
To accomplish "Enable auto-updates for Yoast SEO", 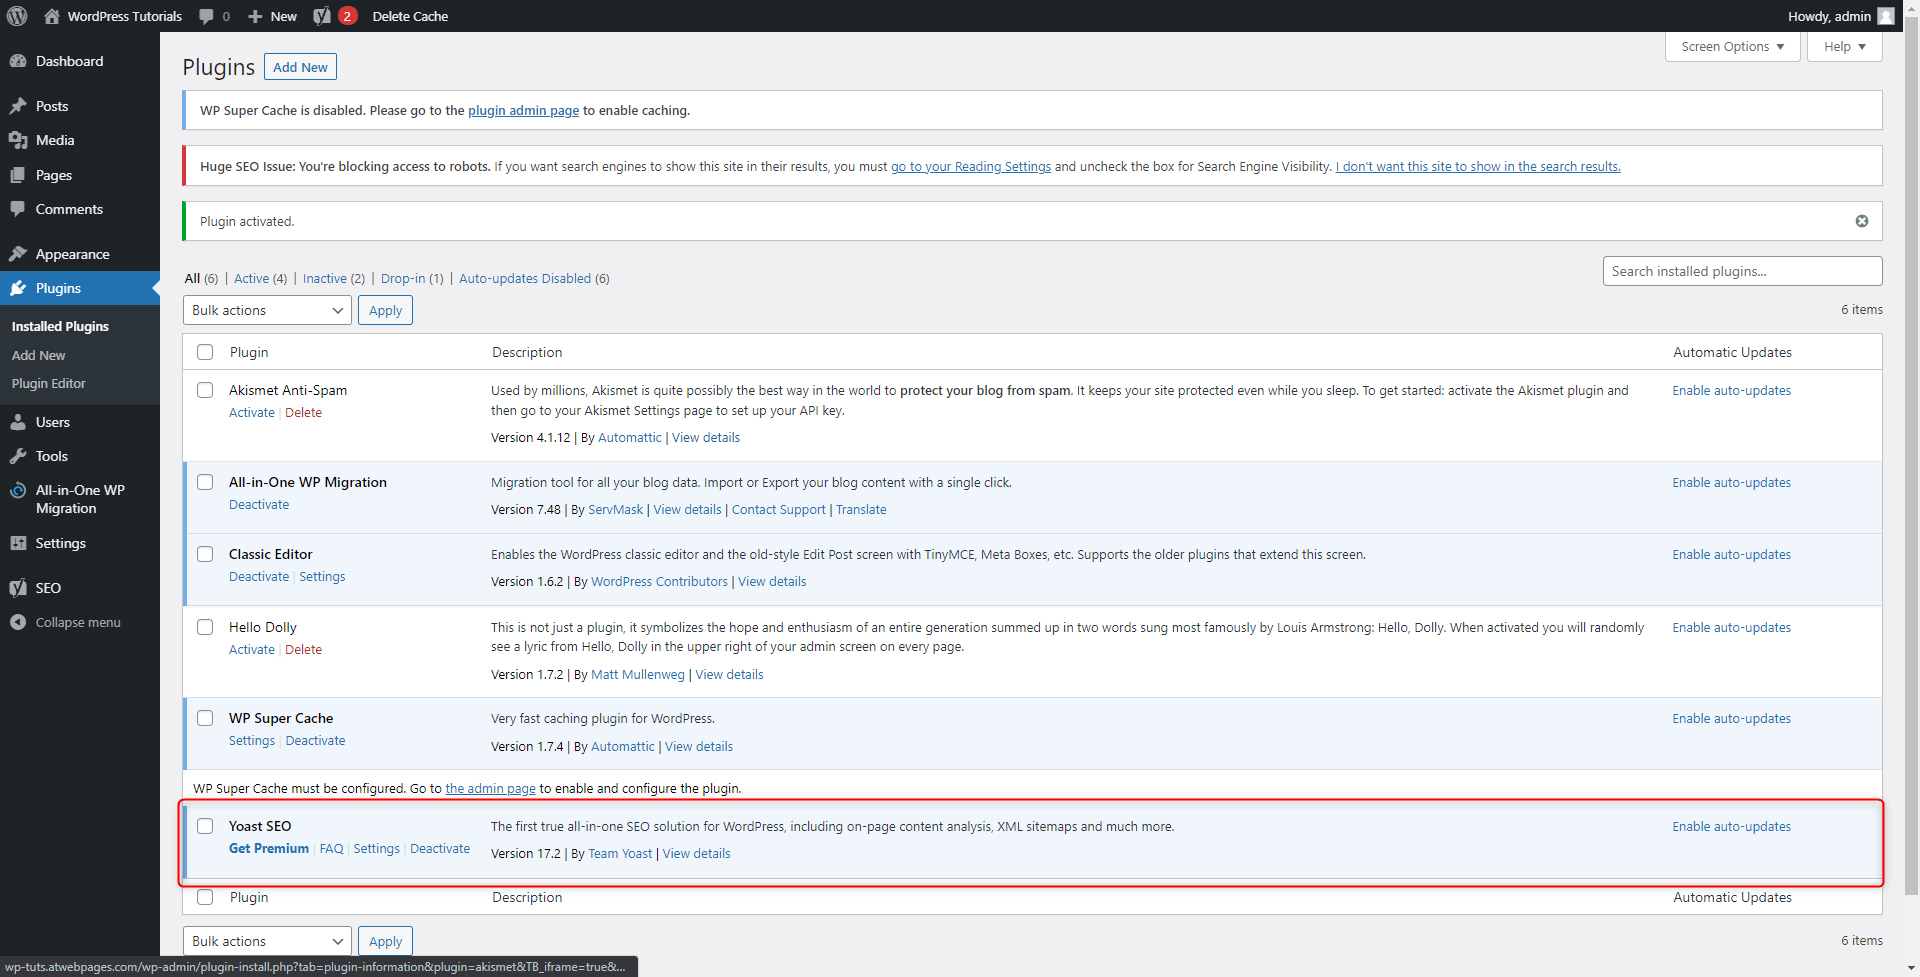I will click(x=1731, y=826).
